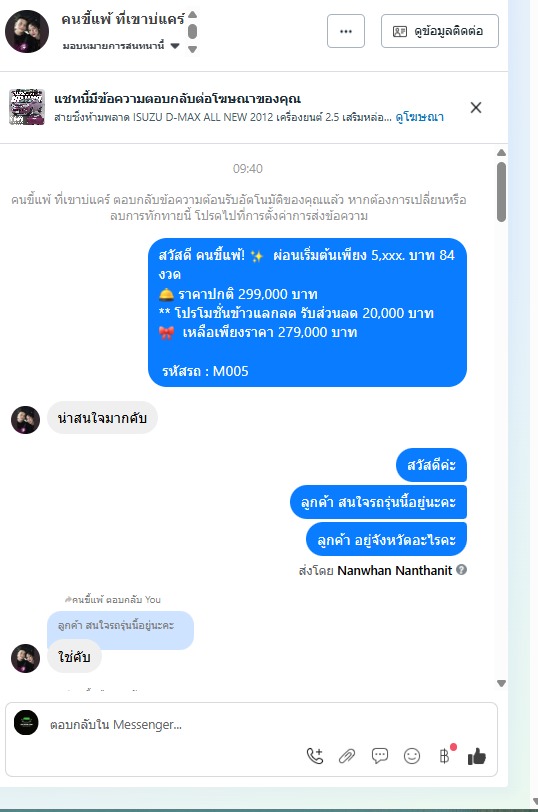Open the ดูโฆษณา ad link
Image resolution: width=538 pixels, height=812 pixels.
(419, 117)
